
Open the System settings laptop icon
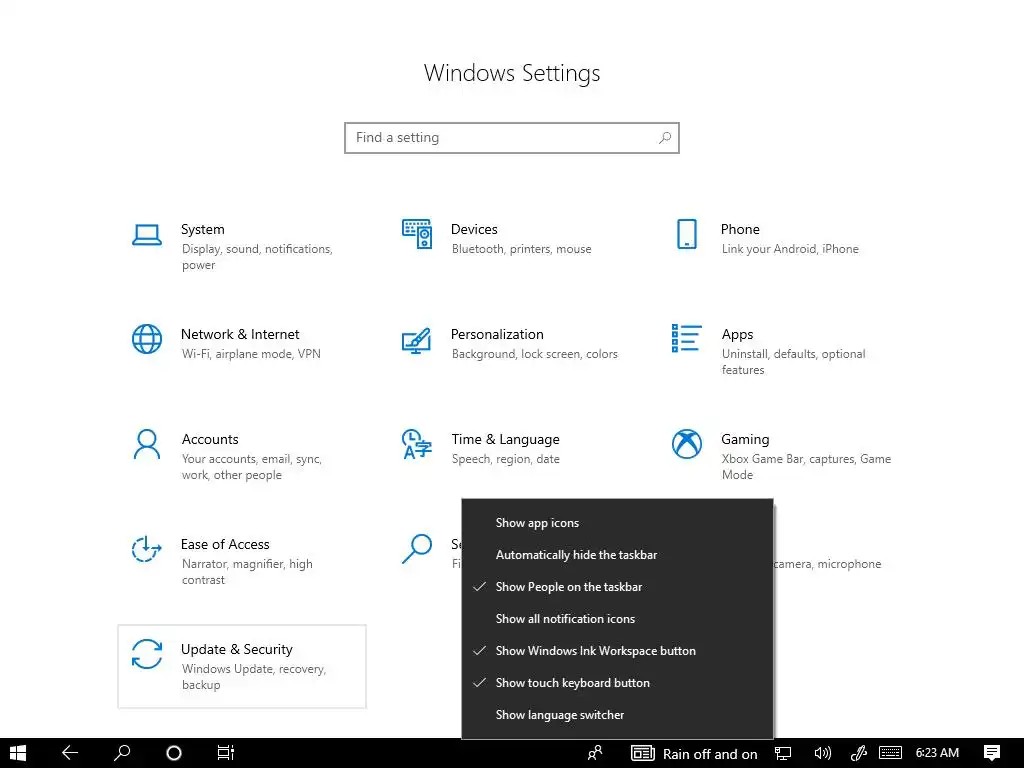[147, 235]
